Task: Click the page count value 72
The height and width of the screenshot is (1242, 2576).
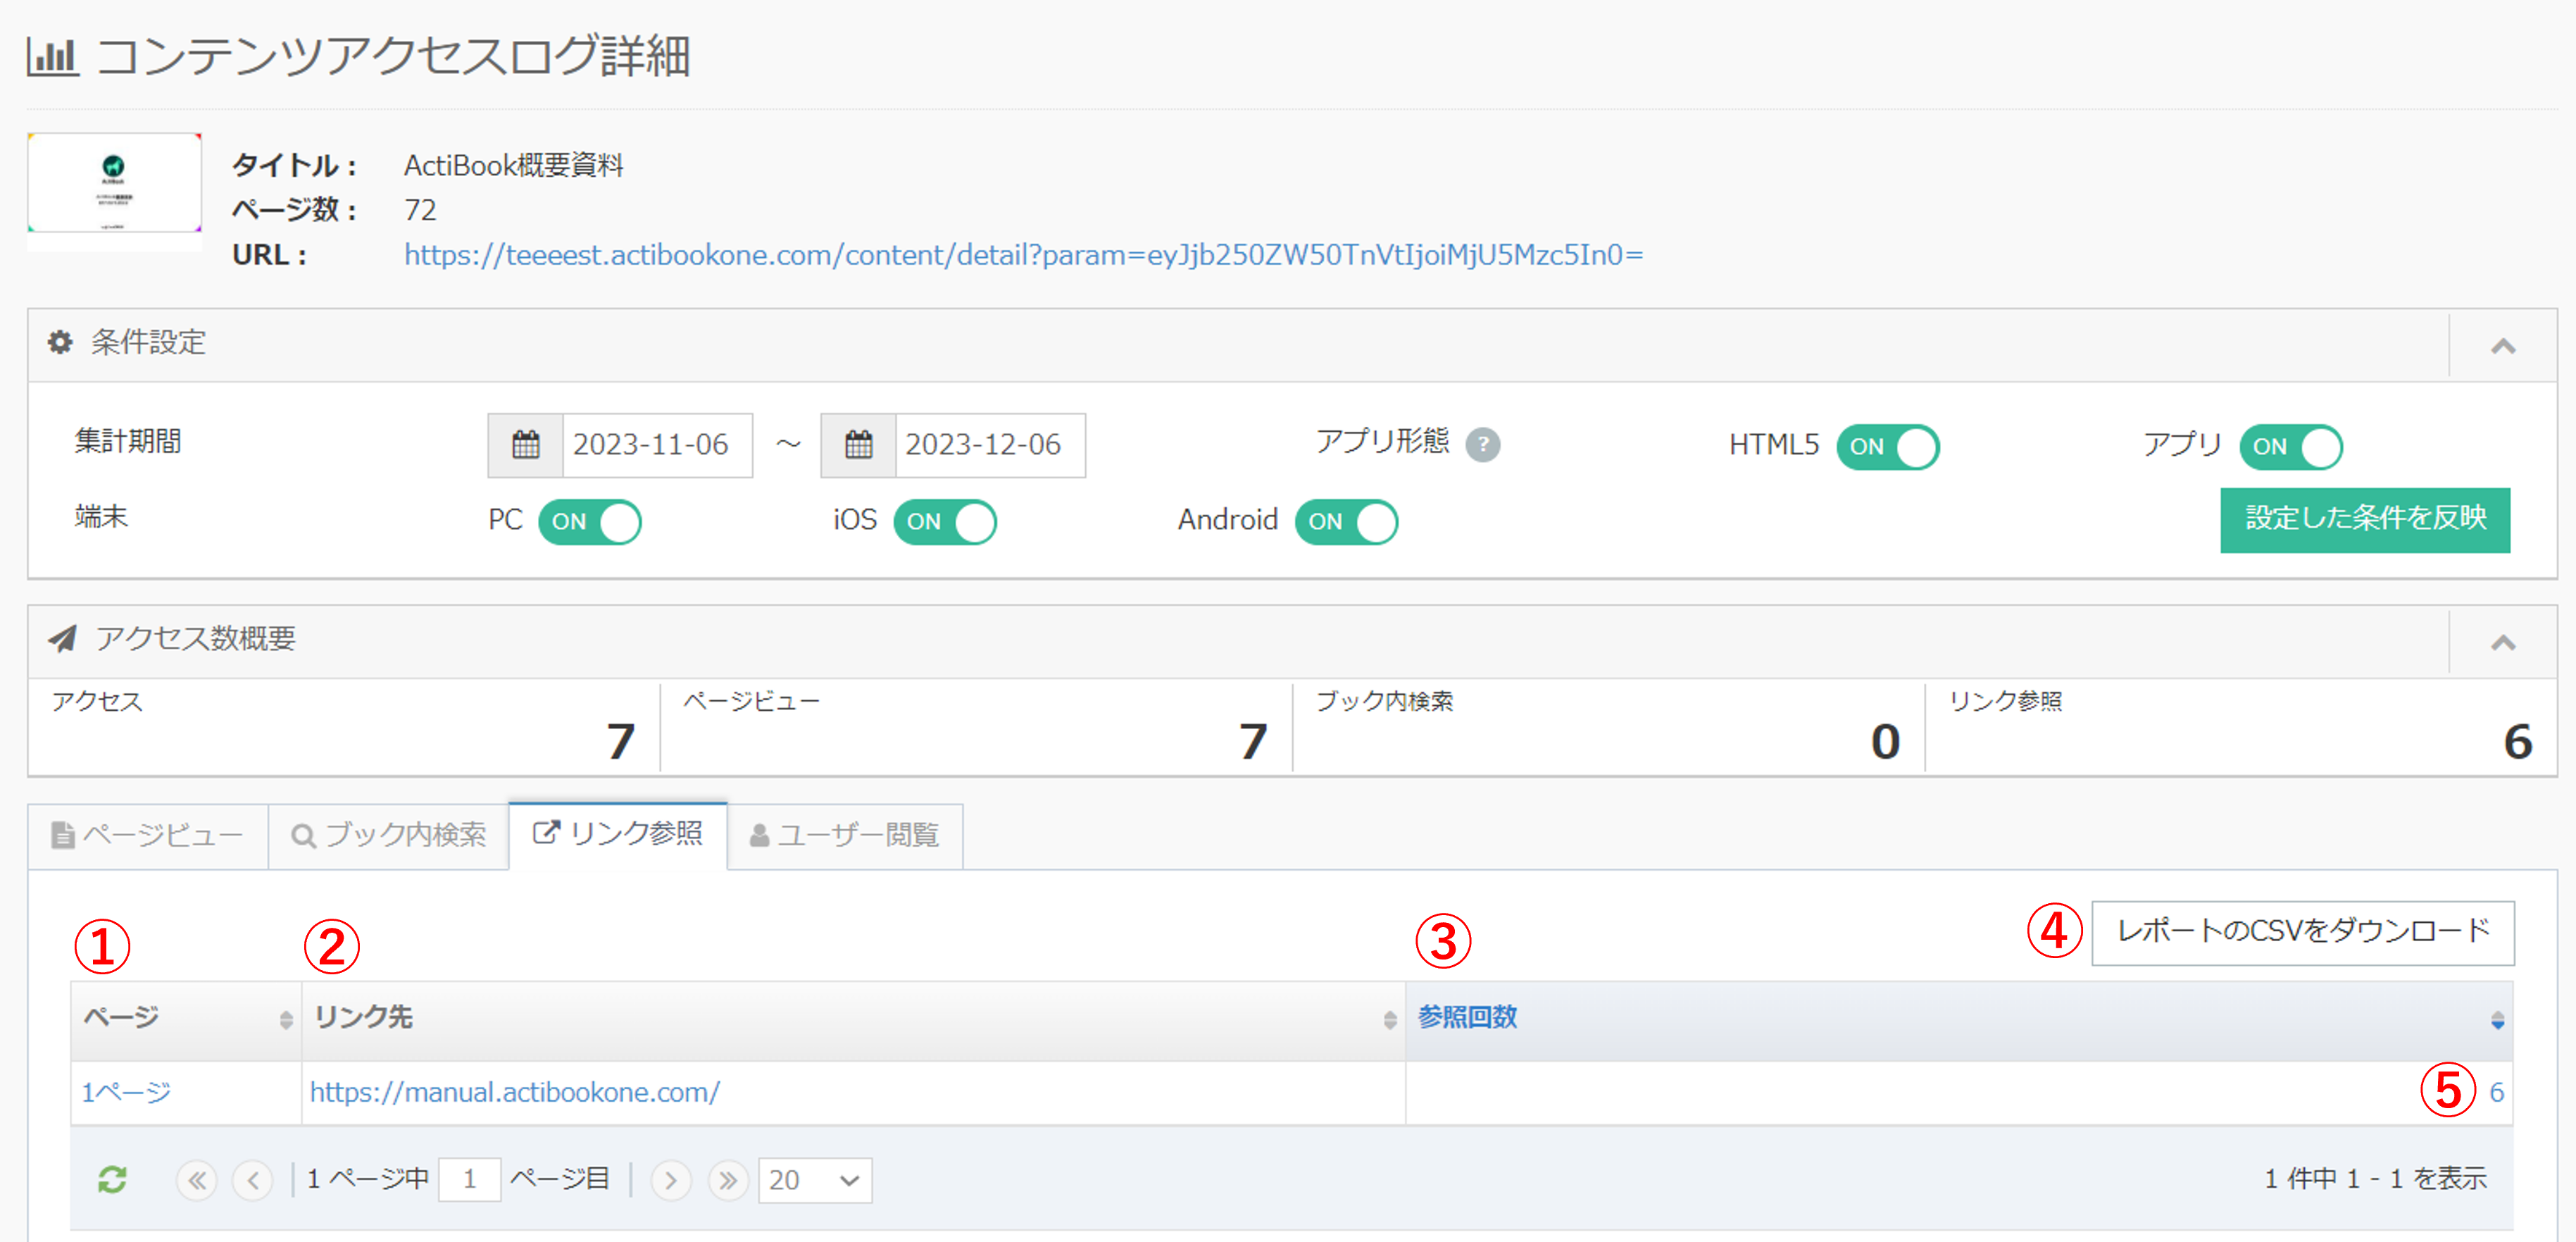Action: [x=420, y=210]
